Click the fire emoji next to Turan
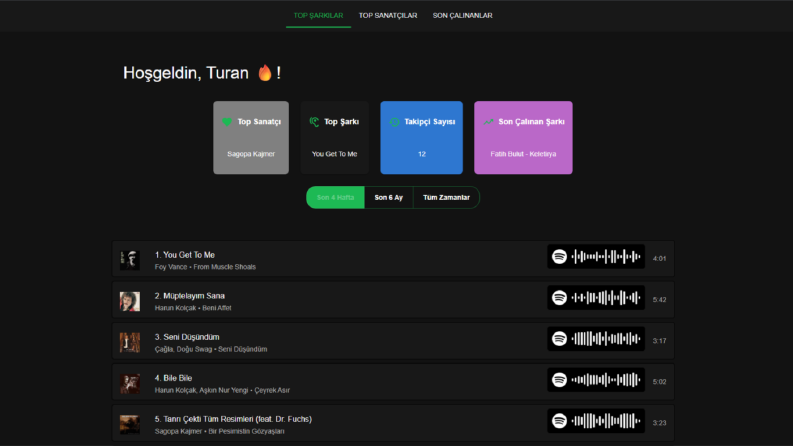793x446 pixels. point(265,73)
